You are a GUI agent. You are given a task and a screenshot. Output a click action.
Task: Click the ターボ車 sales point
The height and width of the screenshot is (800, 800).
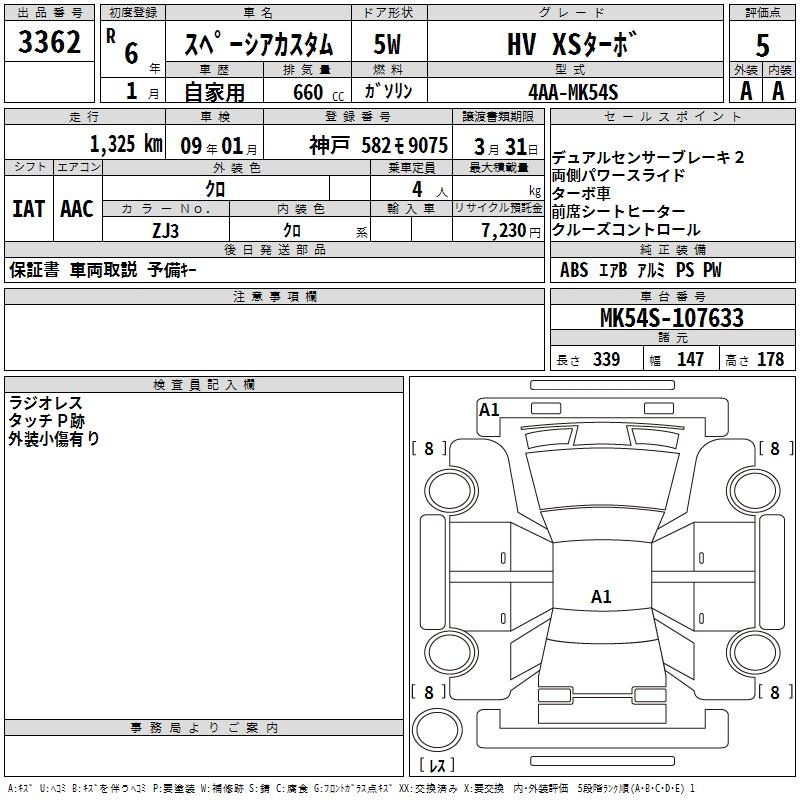point(581,193)
